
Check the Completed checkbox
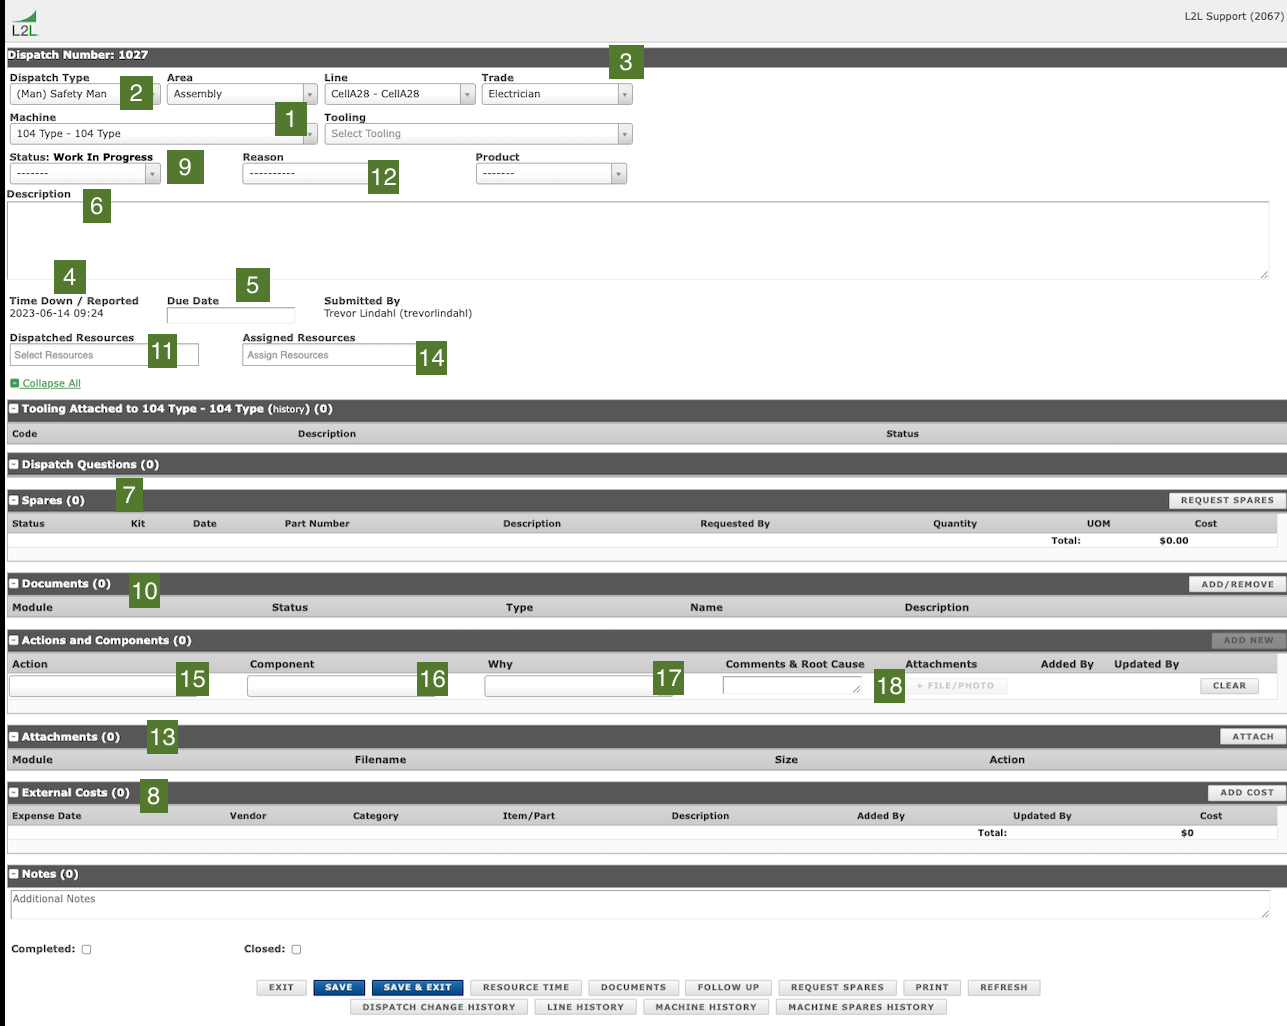[85, 948]
